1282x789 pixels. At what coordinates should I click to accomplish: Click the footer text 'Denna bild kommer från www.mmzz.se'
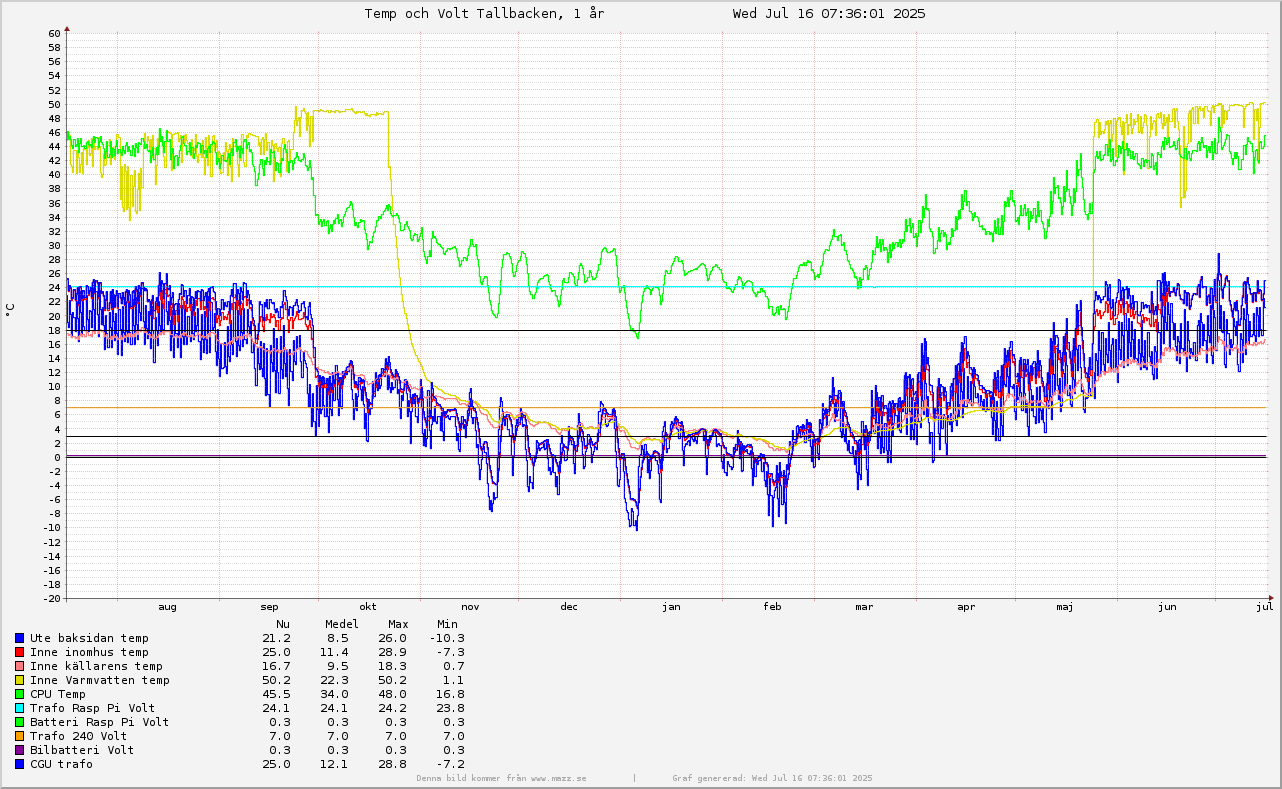click(502, 778)
